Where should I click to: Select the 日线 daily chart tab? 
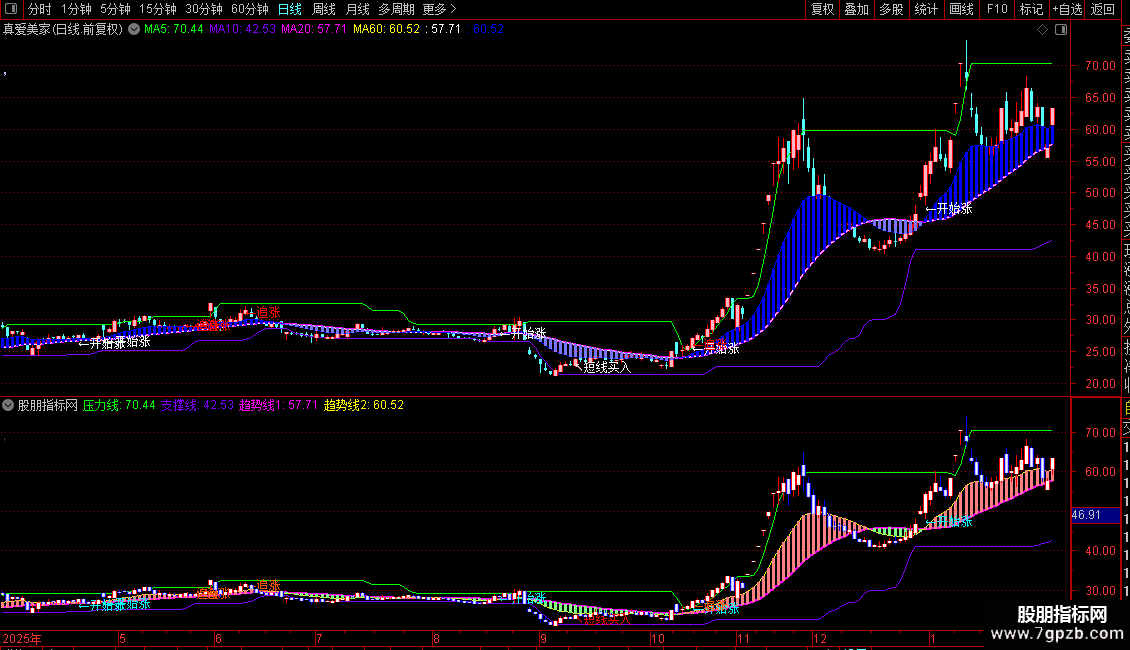click(290, 9)
